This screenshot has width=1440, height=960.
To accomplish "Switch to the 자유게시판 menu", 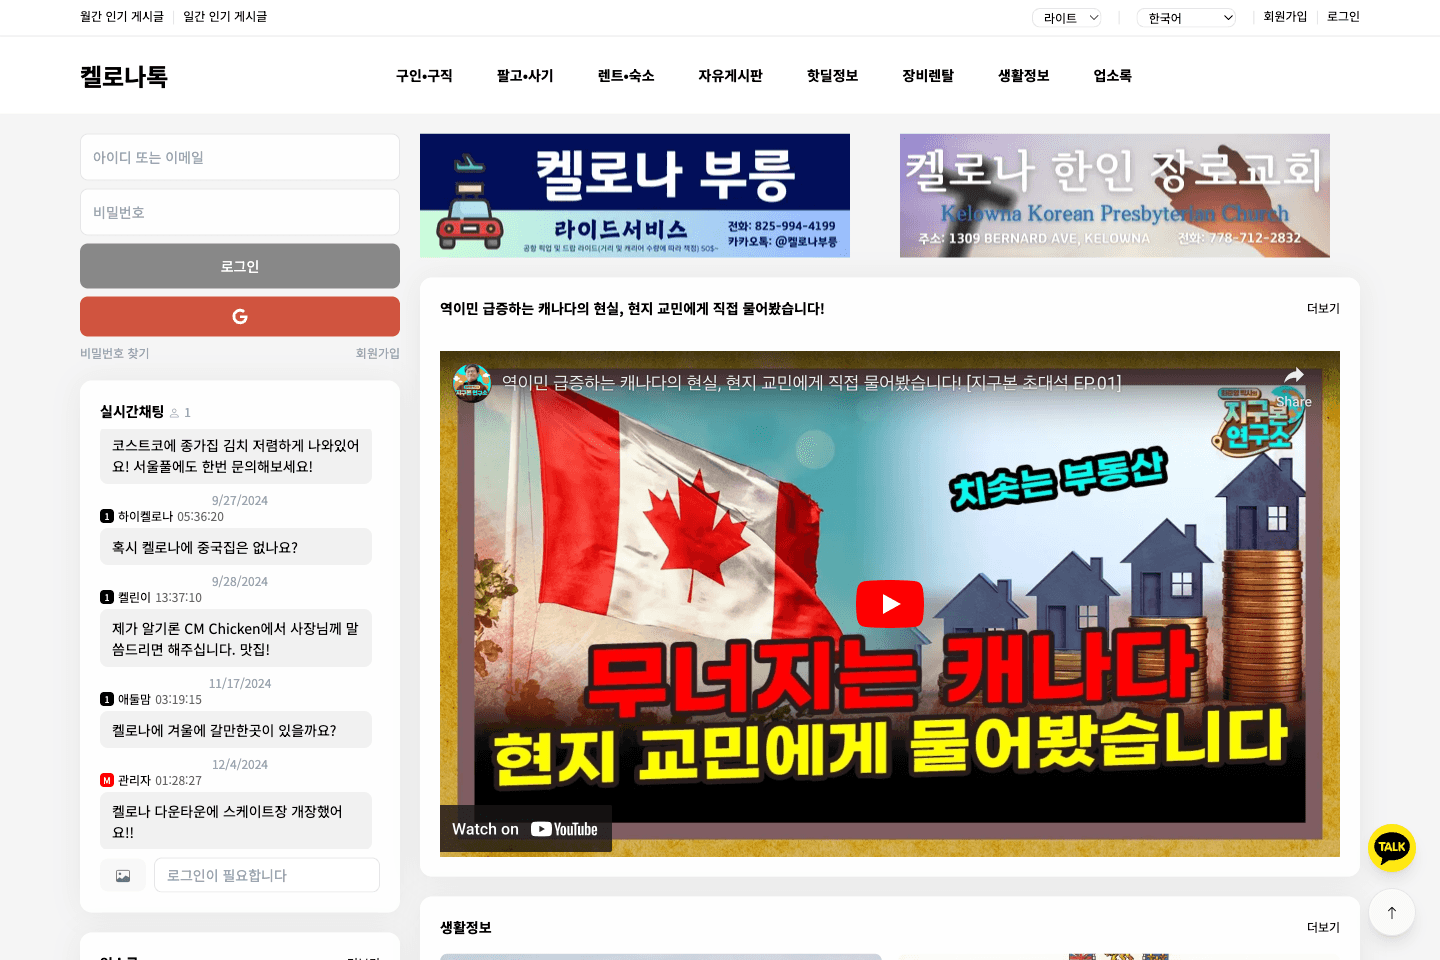I will (x=730, y=75).
